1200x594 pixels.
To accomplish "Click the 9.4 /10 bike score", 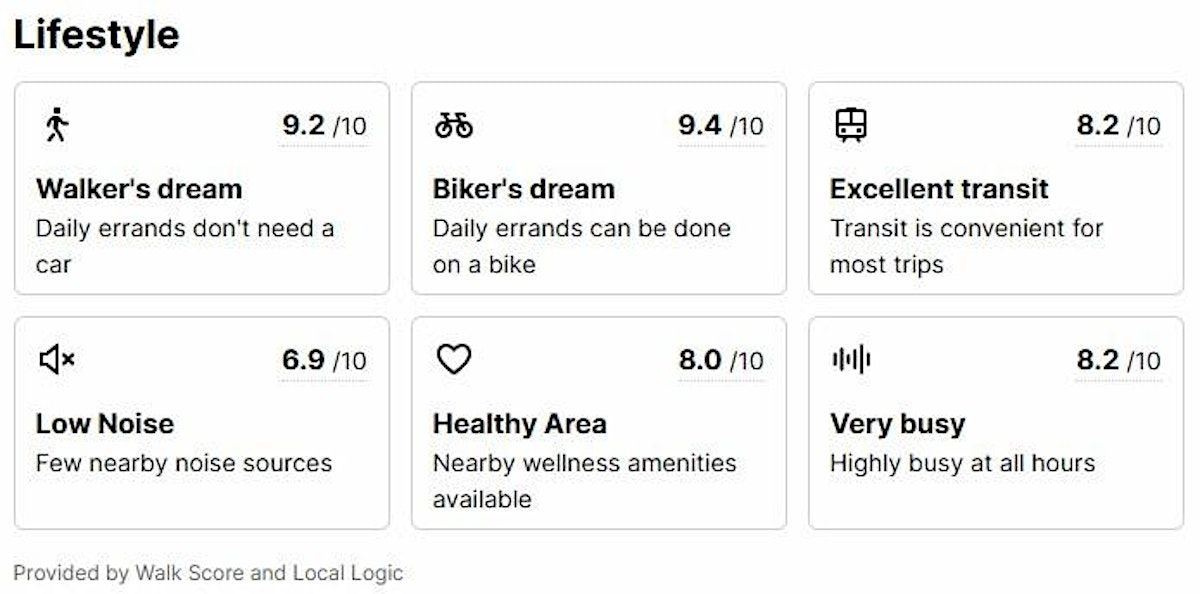I will point(720,126).
